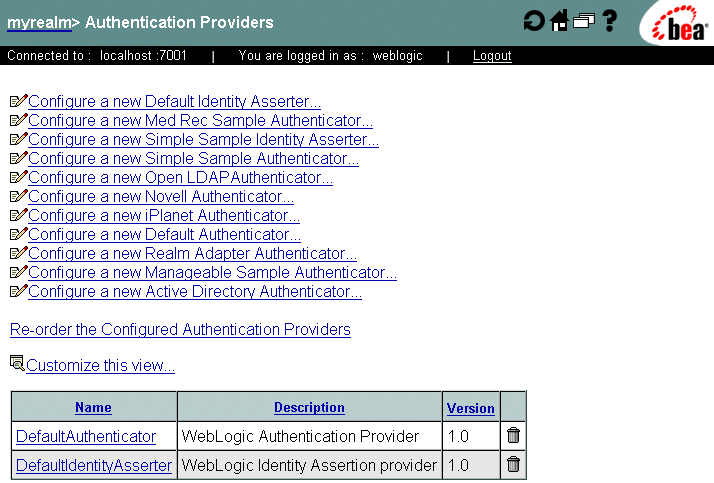Click pencil icon beside Active Directory Authenticator
Viewport: 714px width, 483px height.
coord(19,291)
